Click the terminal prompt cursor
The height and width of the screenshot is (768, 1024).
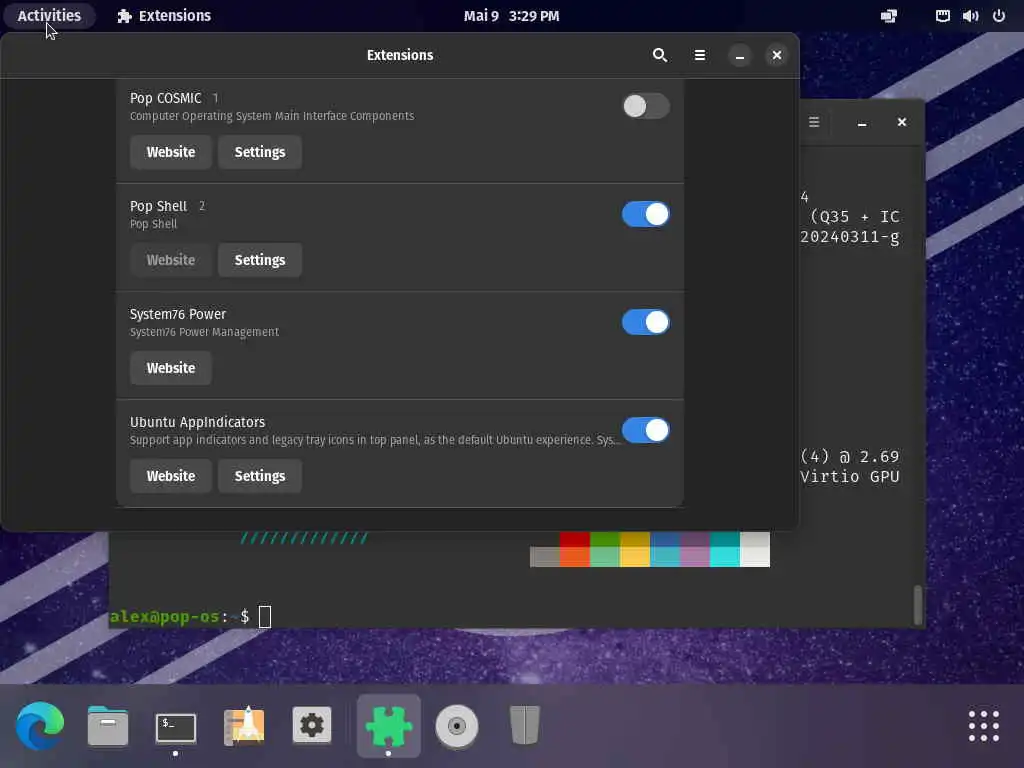pos(264,616)
